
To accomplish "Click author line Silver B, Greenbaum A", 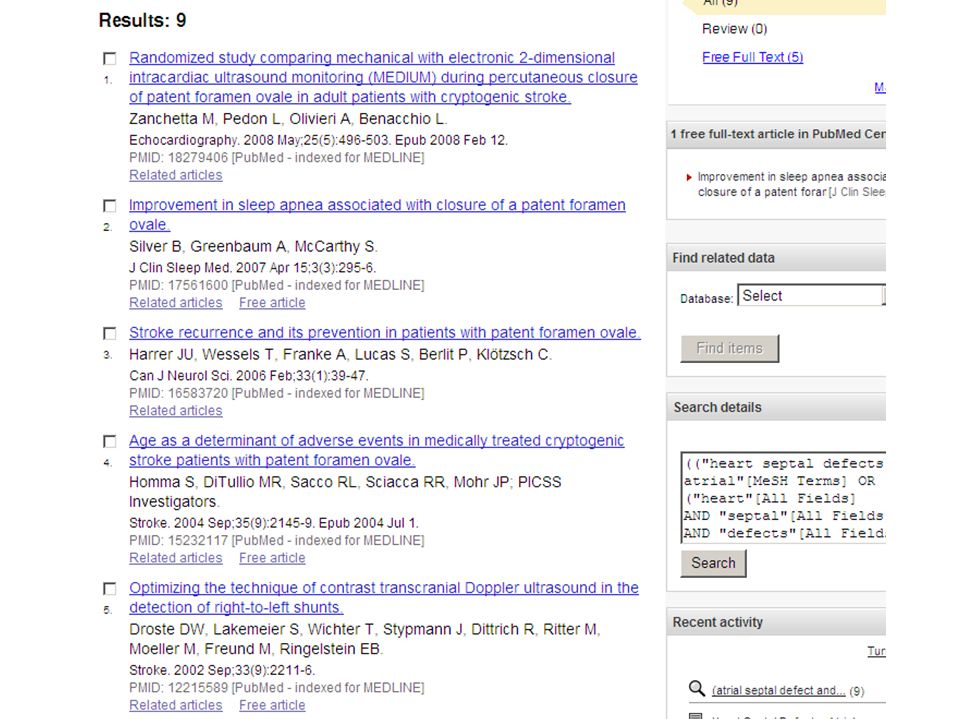I will (253, 246).
